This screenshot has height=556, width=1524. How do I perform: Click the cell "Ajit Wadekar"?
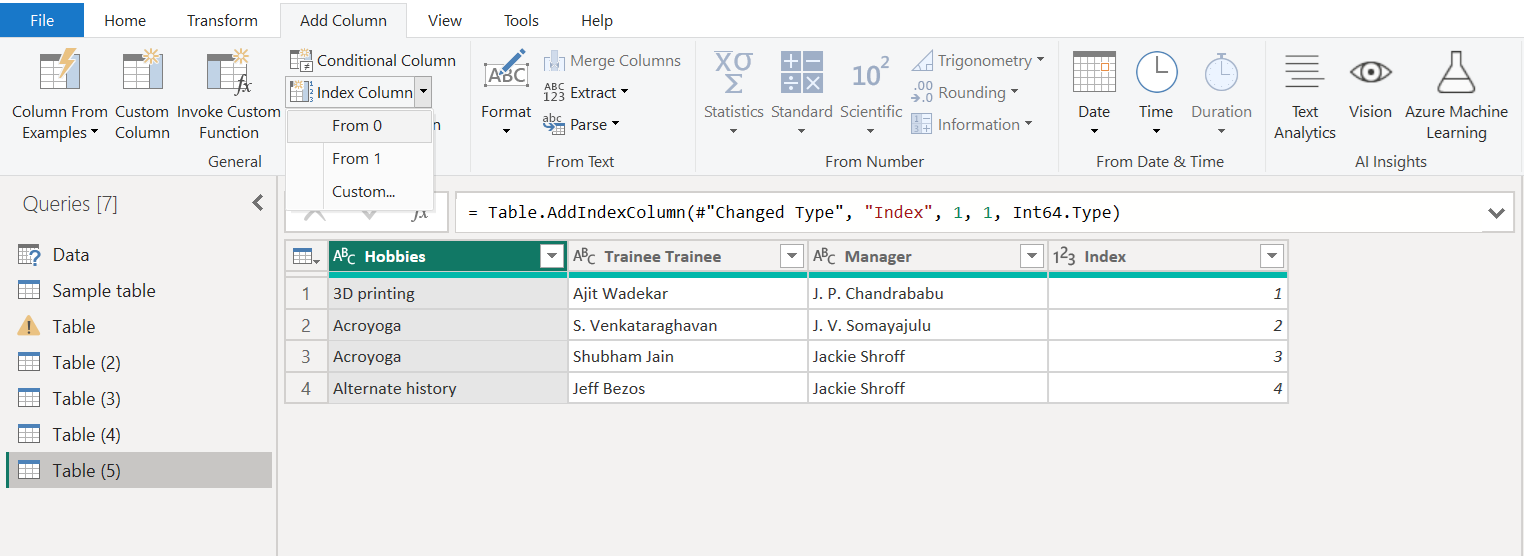688,294
